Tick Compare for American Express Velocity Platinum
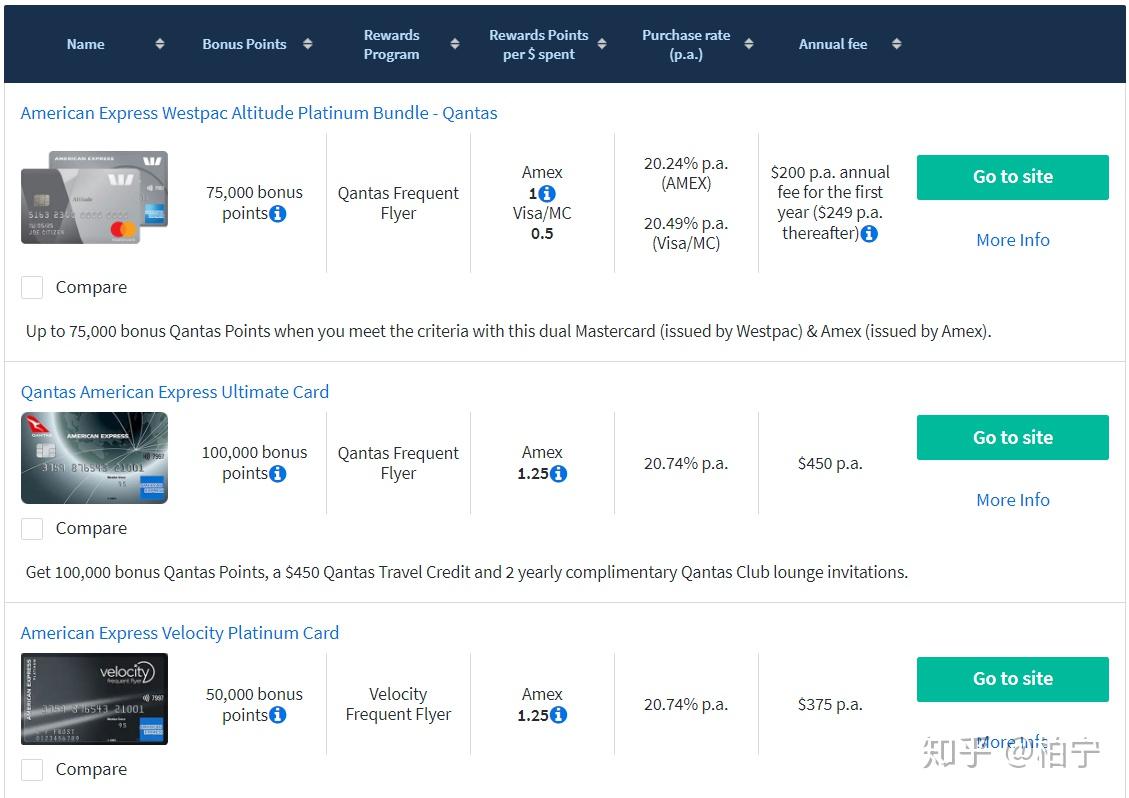 click(32, 770)
